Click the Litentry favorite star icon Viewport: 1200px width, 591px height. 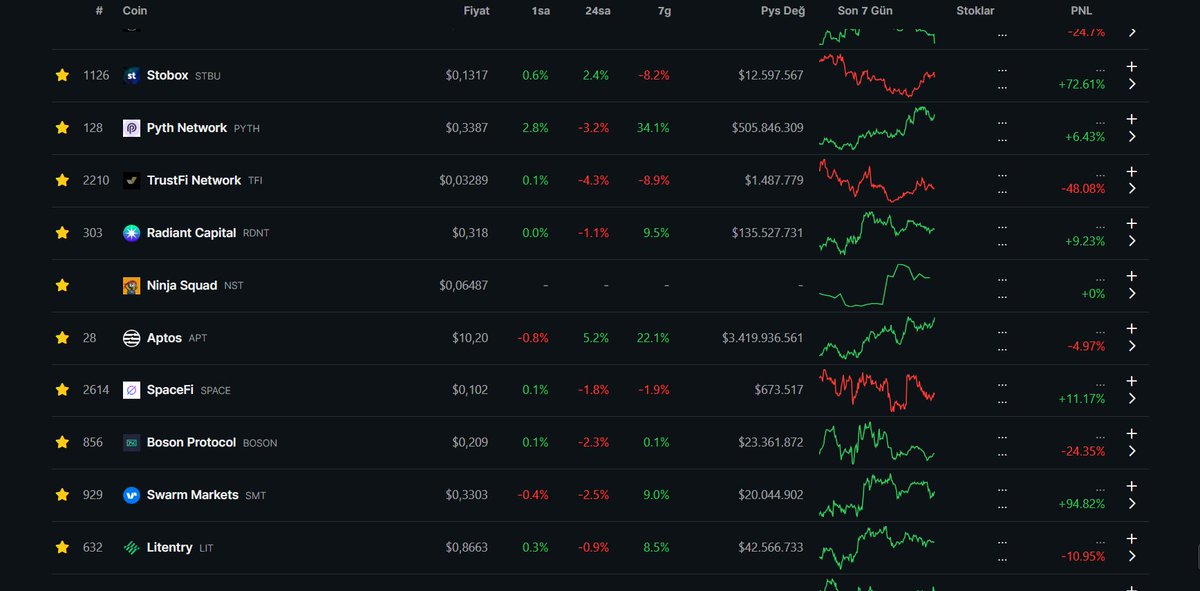click(62, 547)
